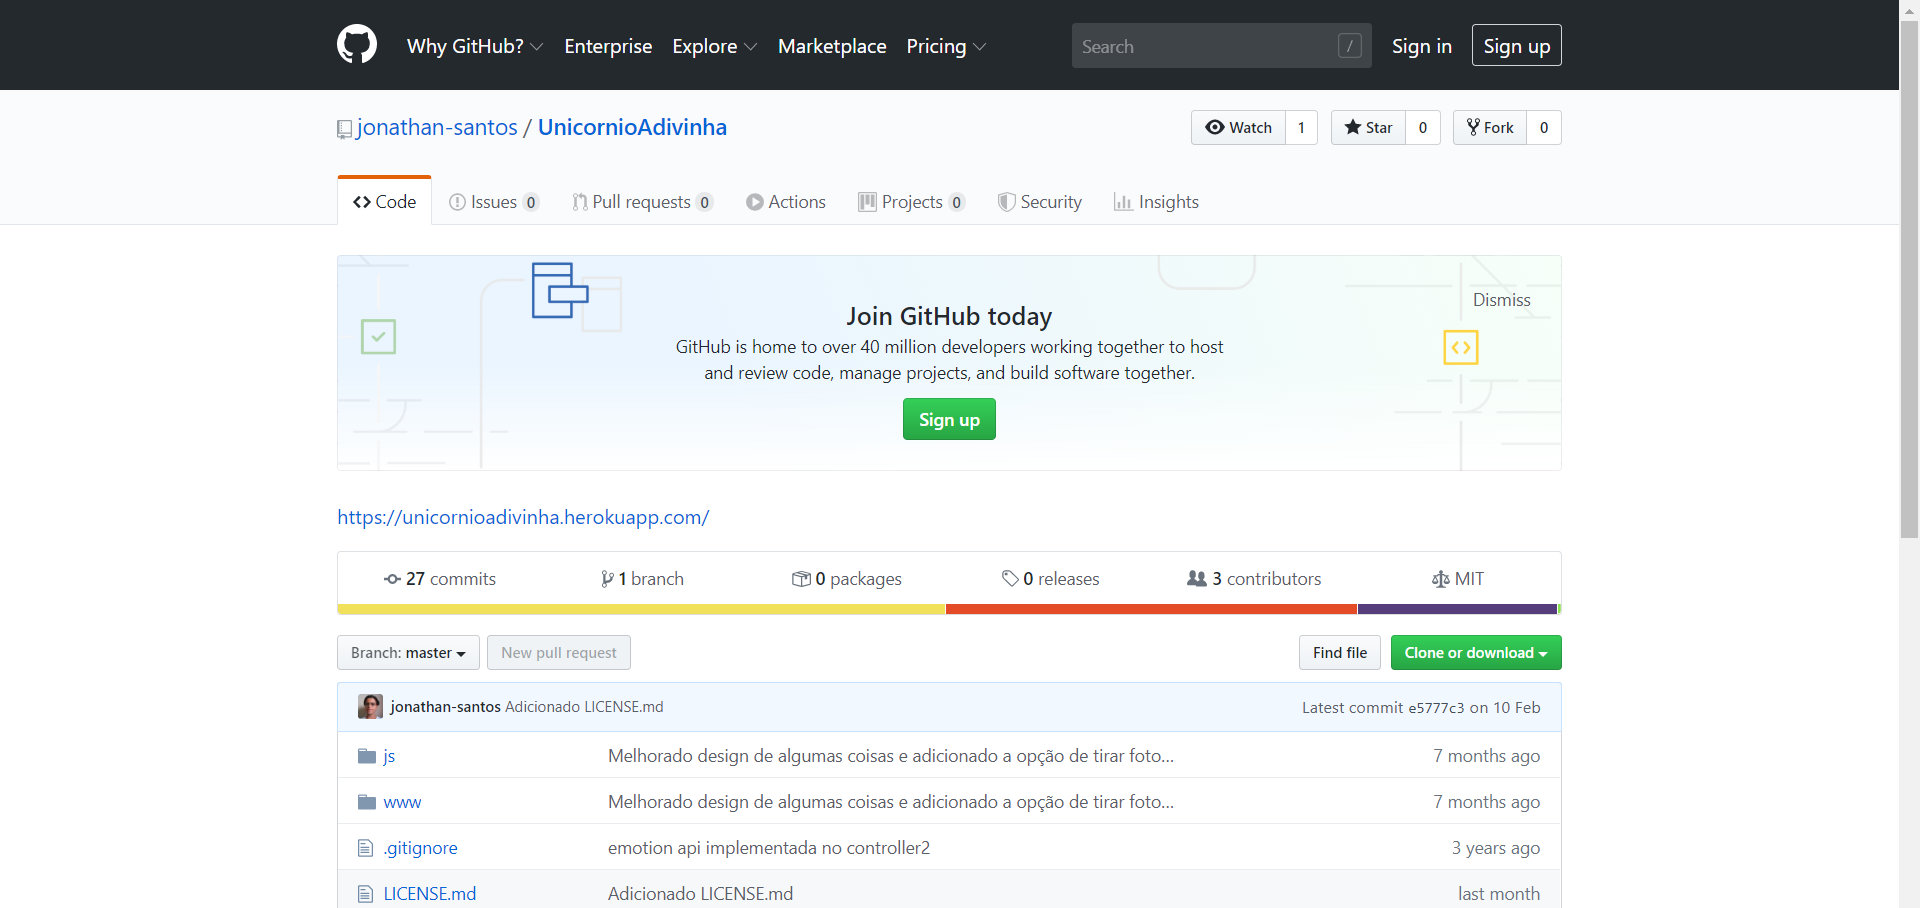Image resolution: width=1920 pixels, height=908 pixels.
Task: Switch to the Insights tab
Action: coord(1156,202)
